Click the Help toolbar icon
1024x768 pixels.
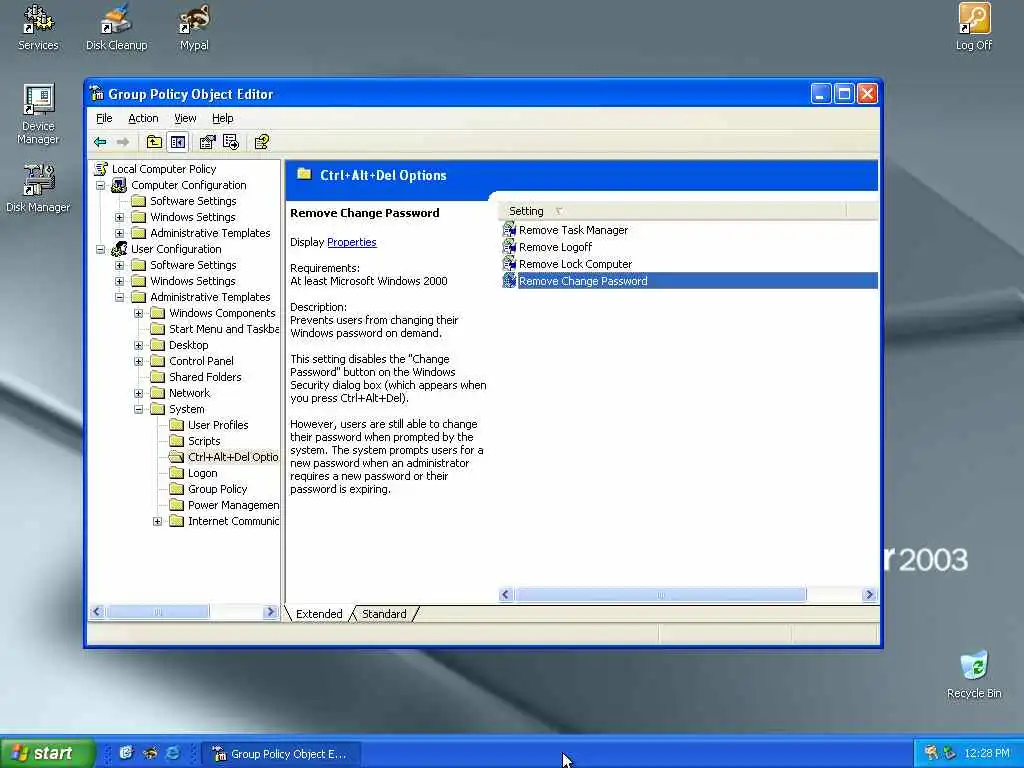click(262, 142)
